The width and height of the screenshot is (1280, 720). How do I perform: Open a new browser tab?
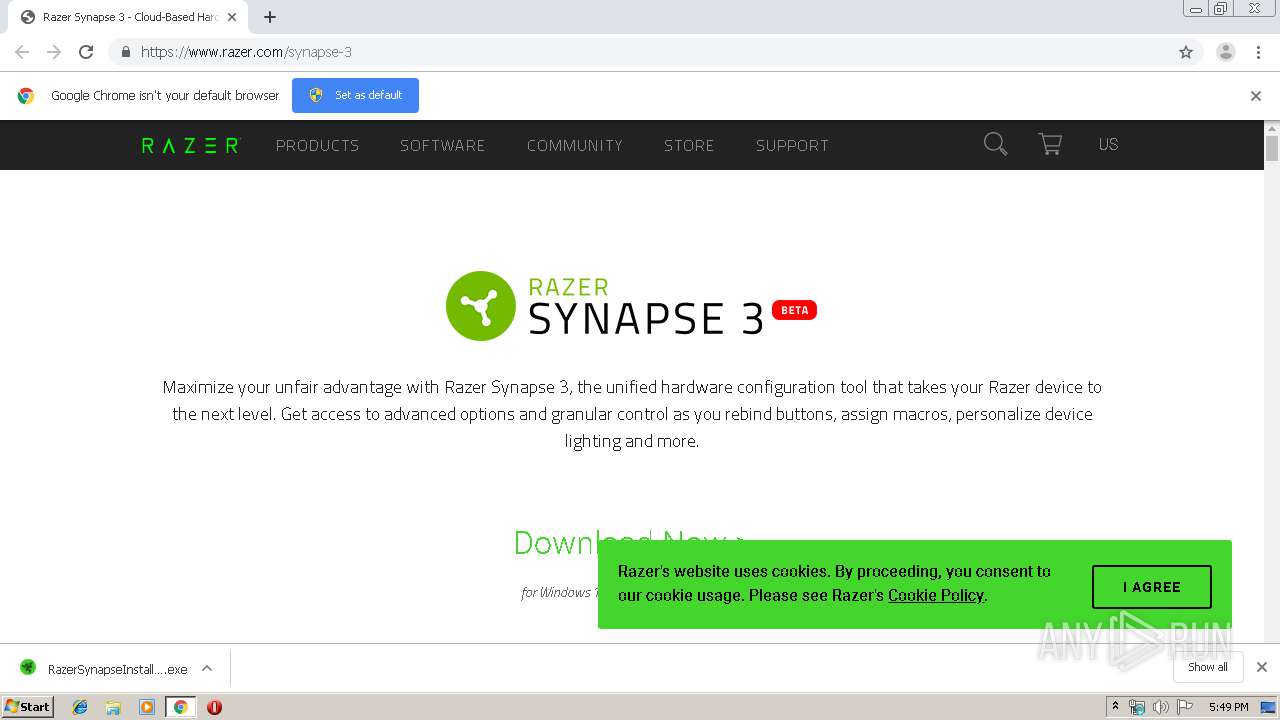(x=270, y=17)
